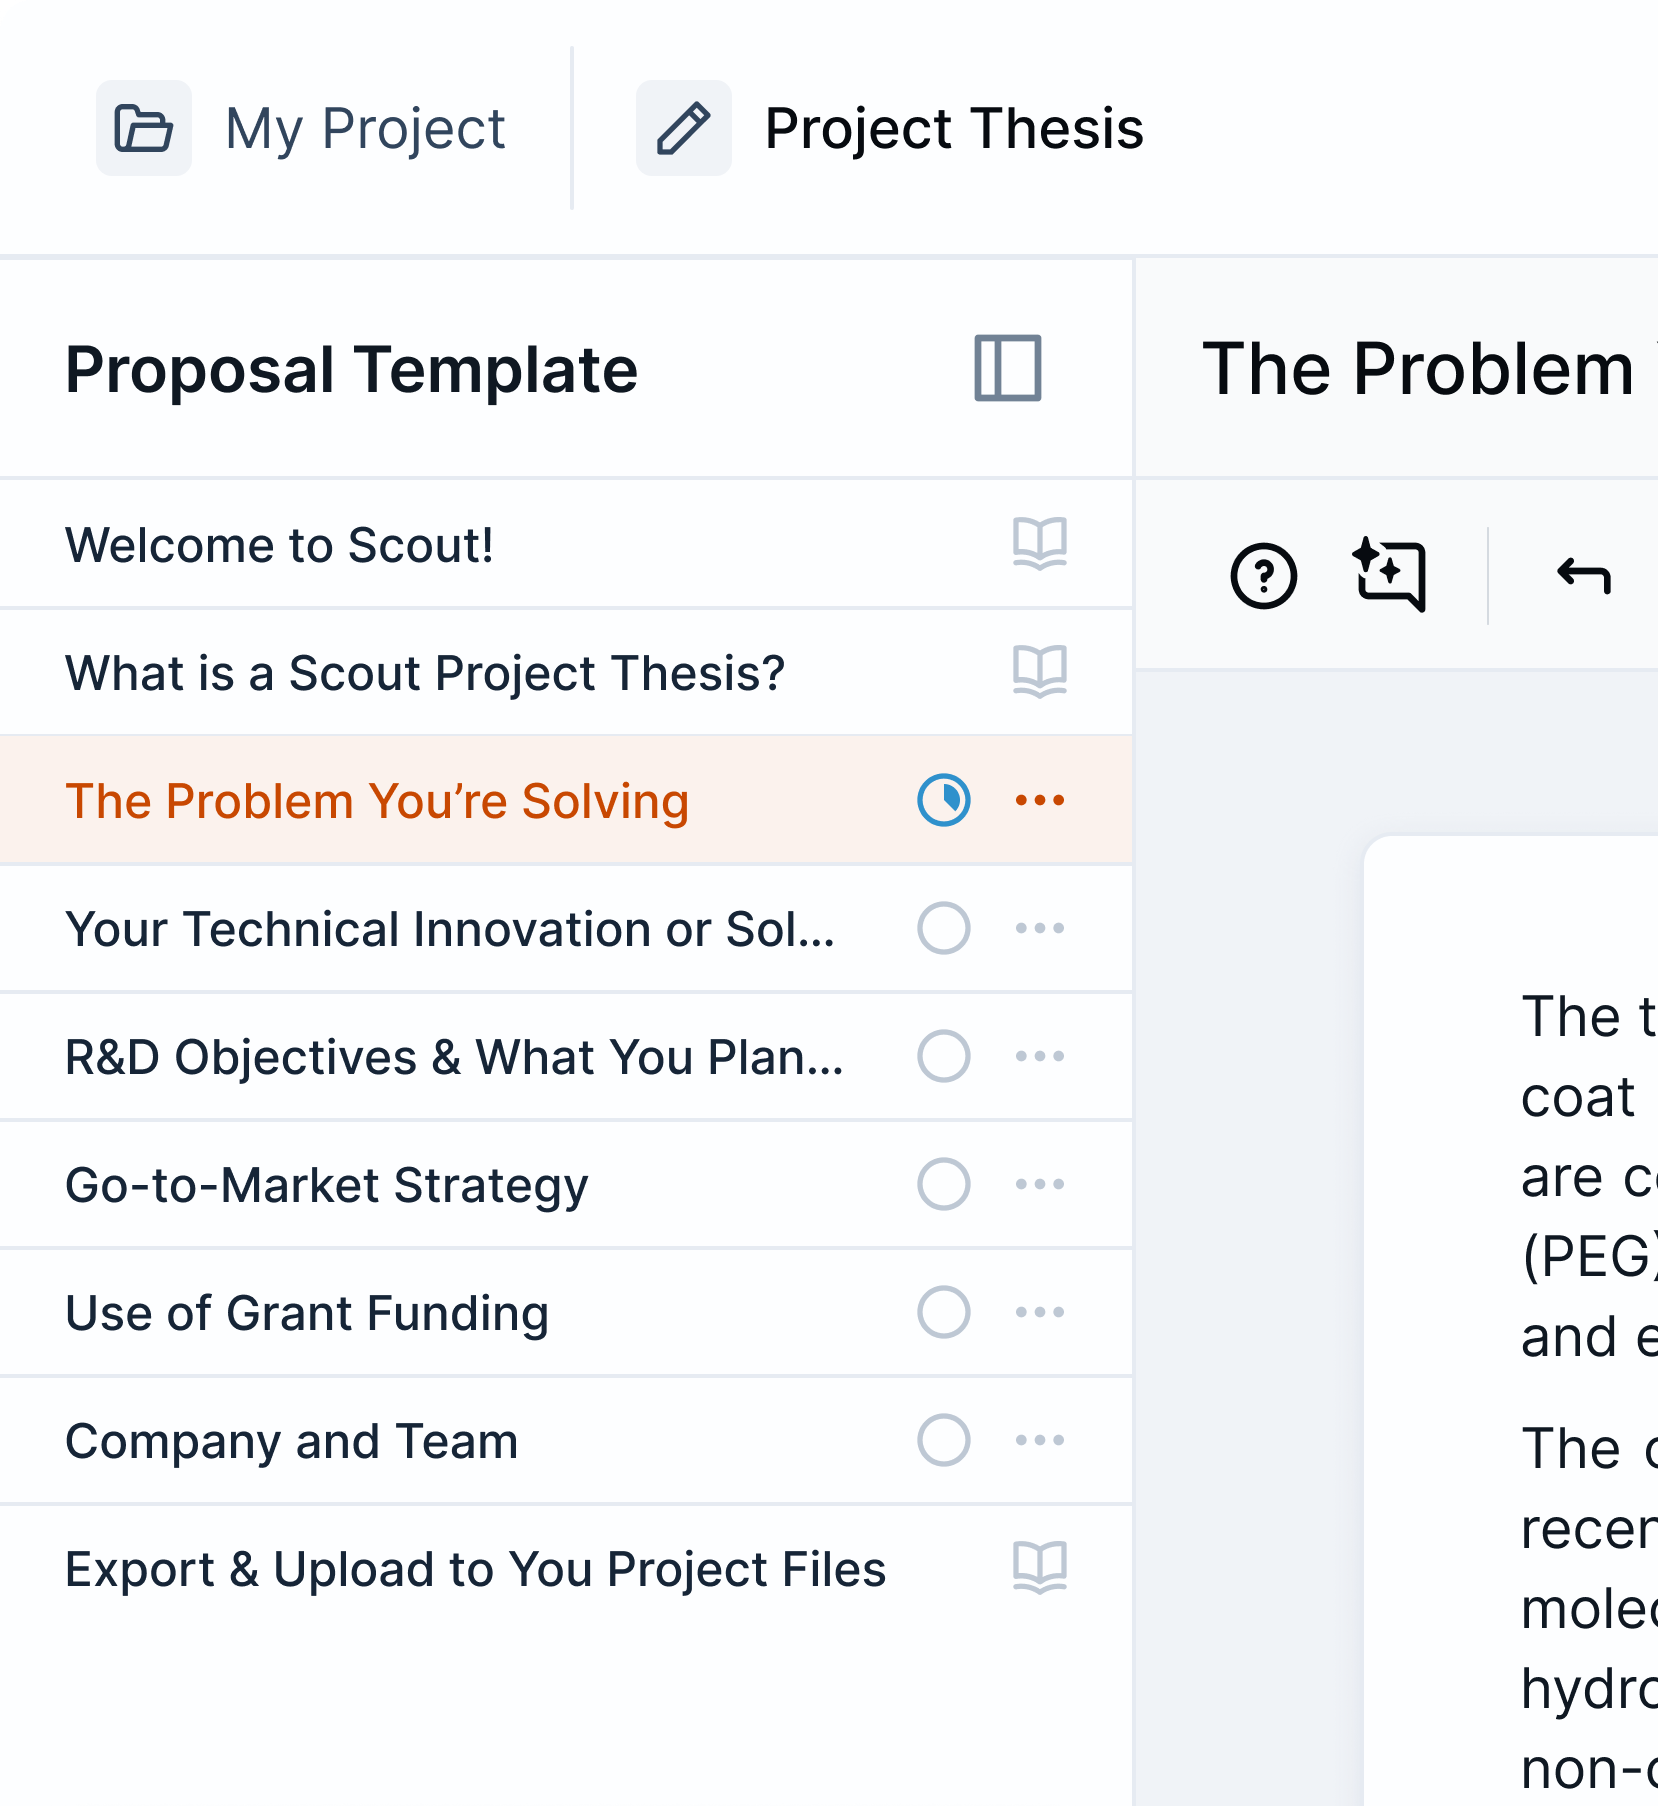The width and height of the screenshot is (1658, 1806).
Task: Collapse the Proposal Template sidebar panel
Action: tap(1008, 369)
